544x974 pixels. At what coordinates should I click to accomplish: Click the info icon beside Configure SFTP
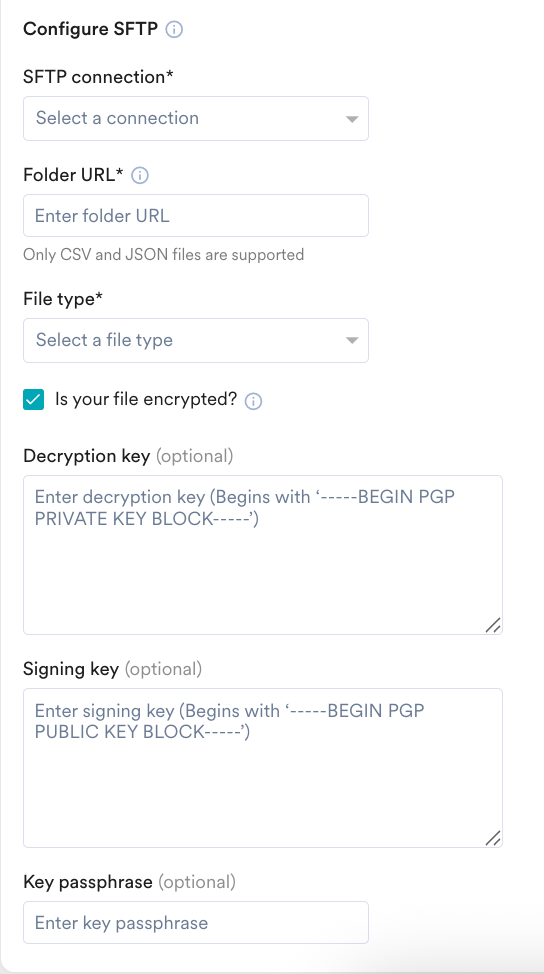click(x=175, y=30)
